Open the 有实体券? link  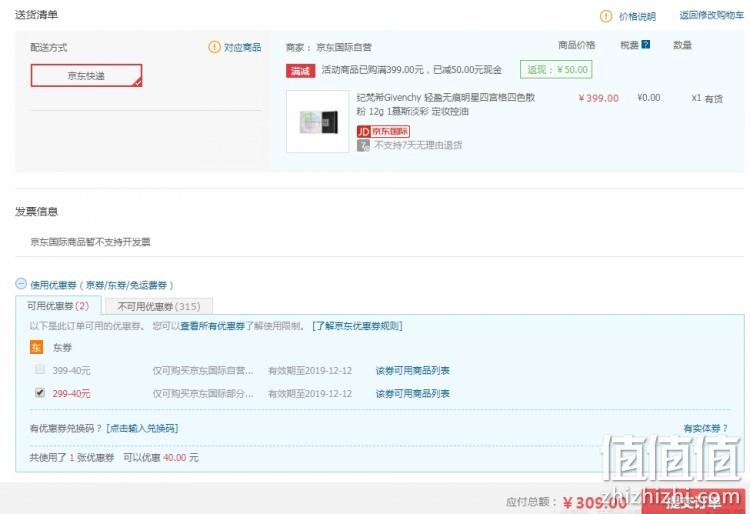pos(706,428)
